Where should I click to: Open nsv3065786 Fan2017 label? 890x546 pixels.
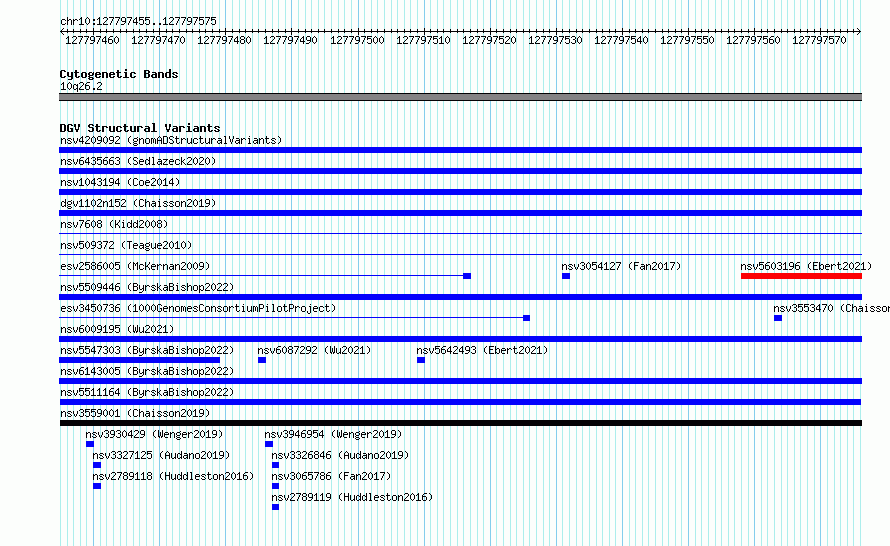point(331,476)
